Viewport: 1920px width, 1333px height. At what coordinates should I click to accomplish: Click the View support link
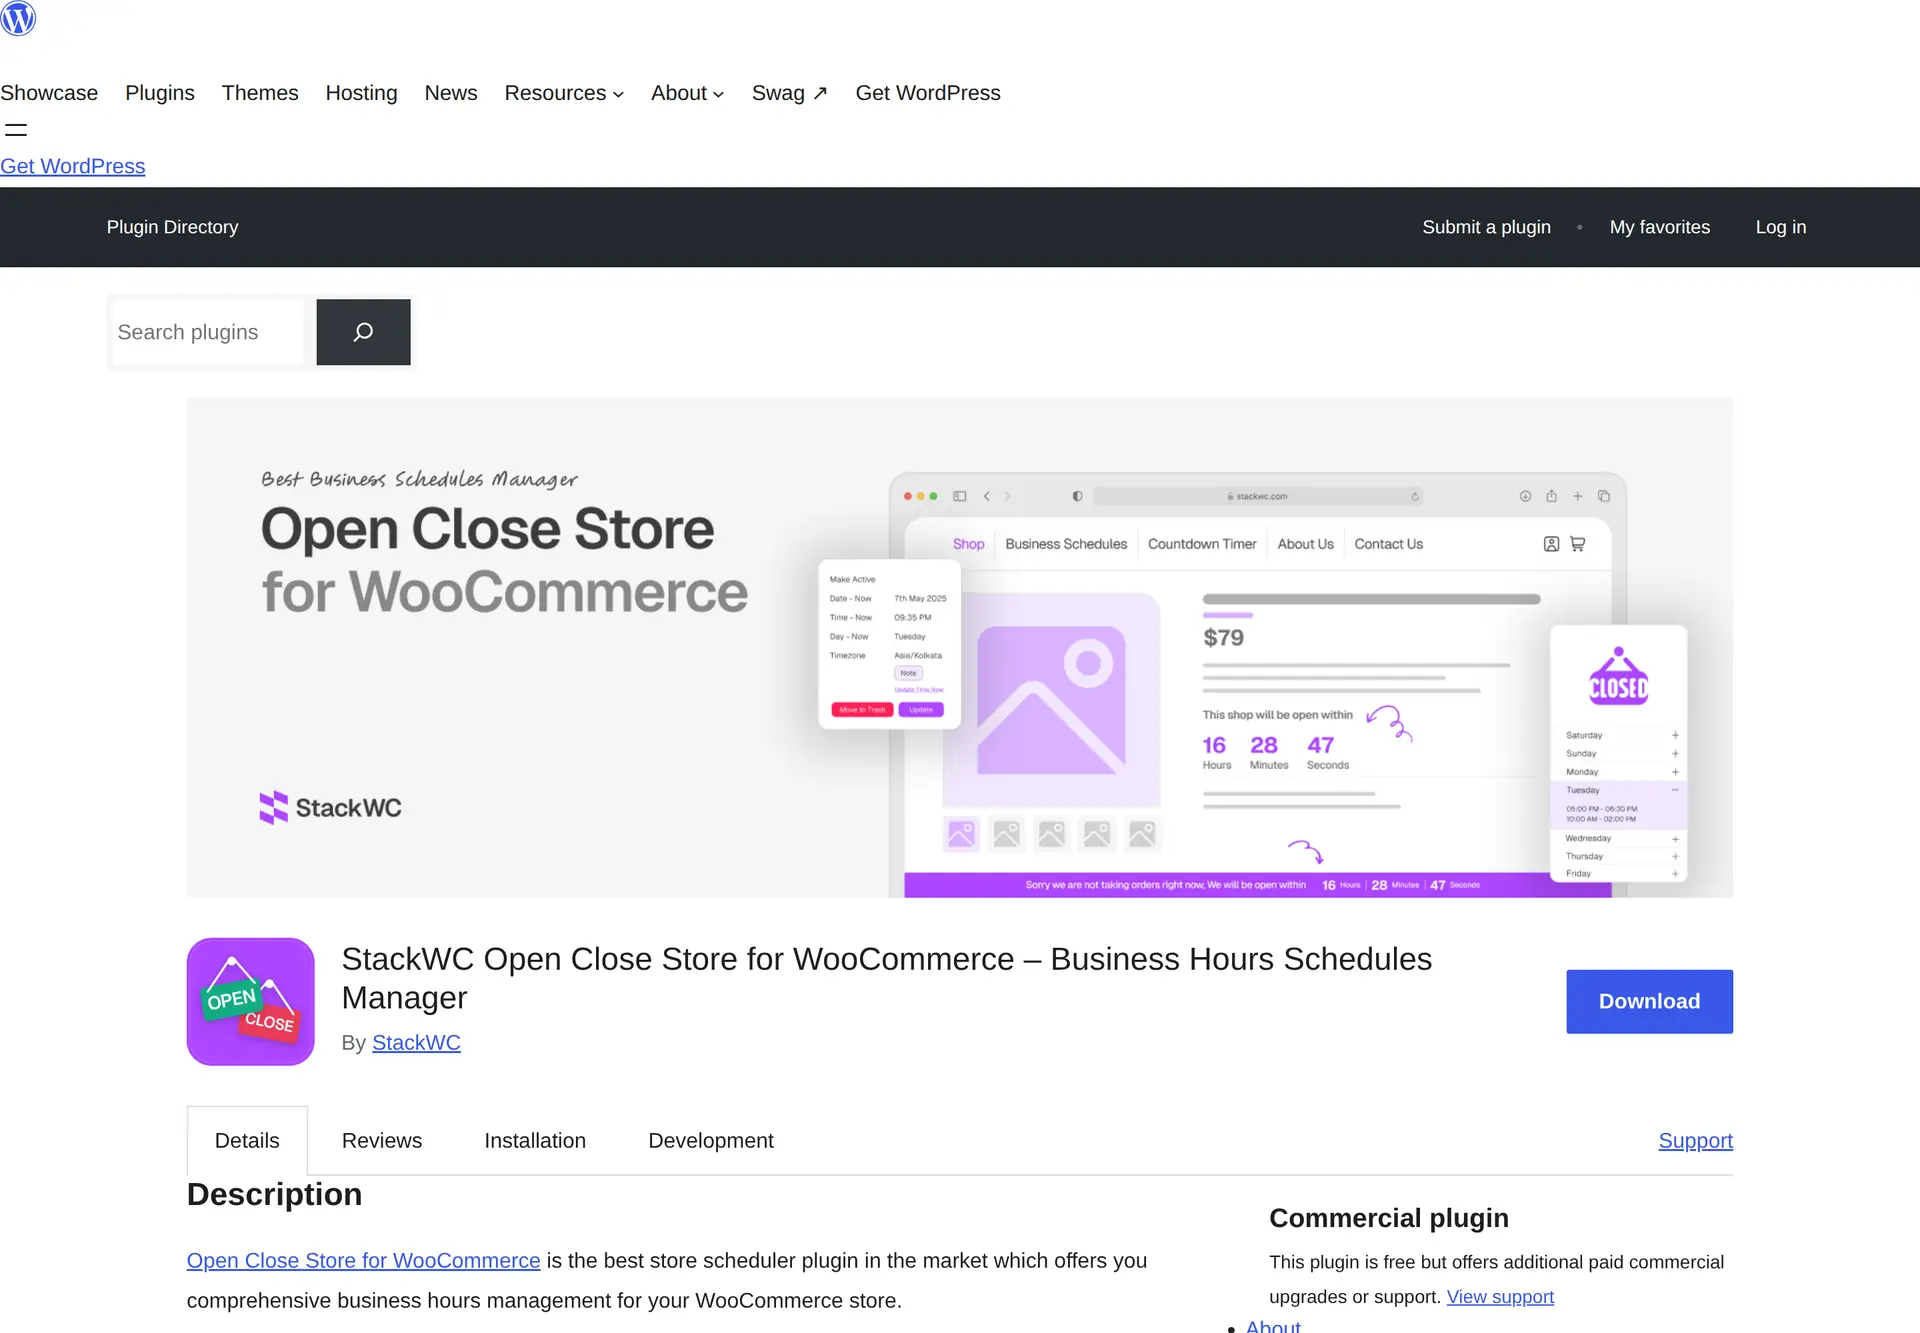point(1500,1296)
